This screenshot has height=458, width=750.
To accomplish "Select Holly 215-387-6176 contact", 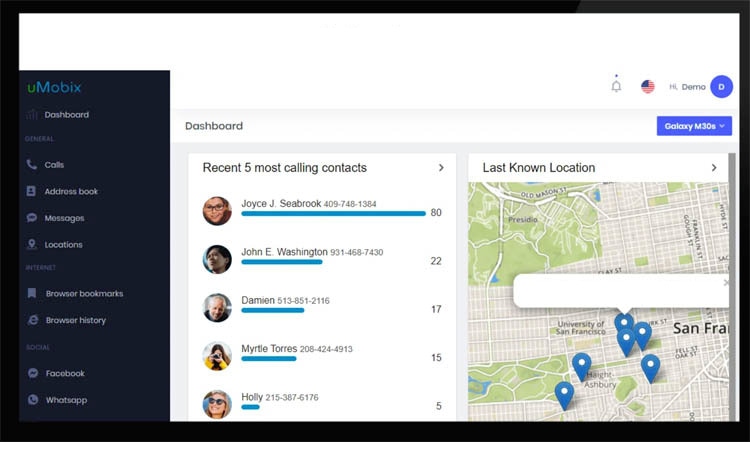I will [279, 397].
